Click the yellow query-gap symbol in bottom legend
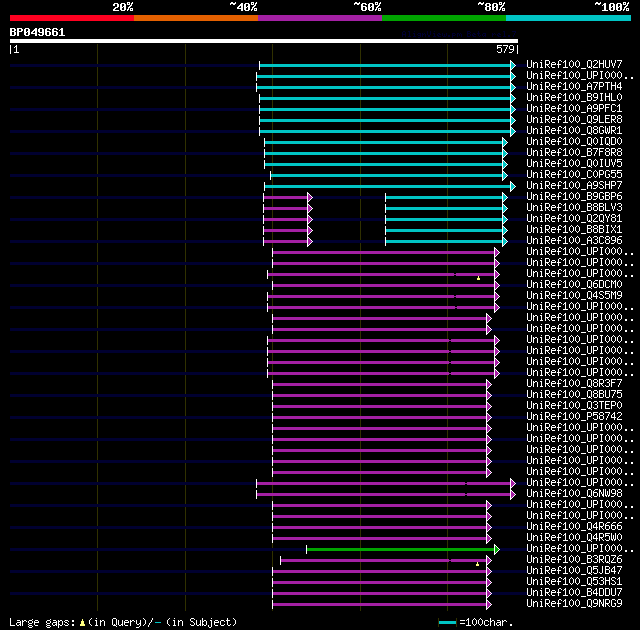Viewport: 640px width, 630px height. click(82, 623)
